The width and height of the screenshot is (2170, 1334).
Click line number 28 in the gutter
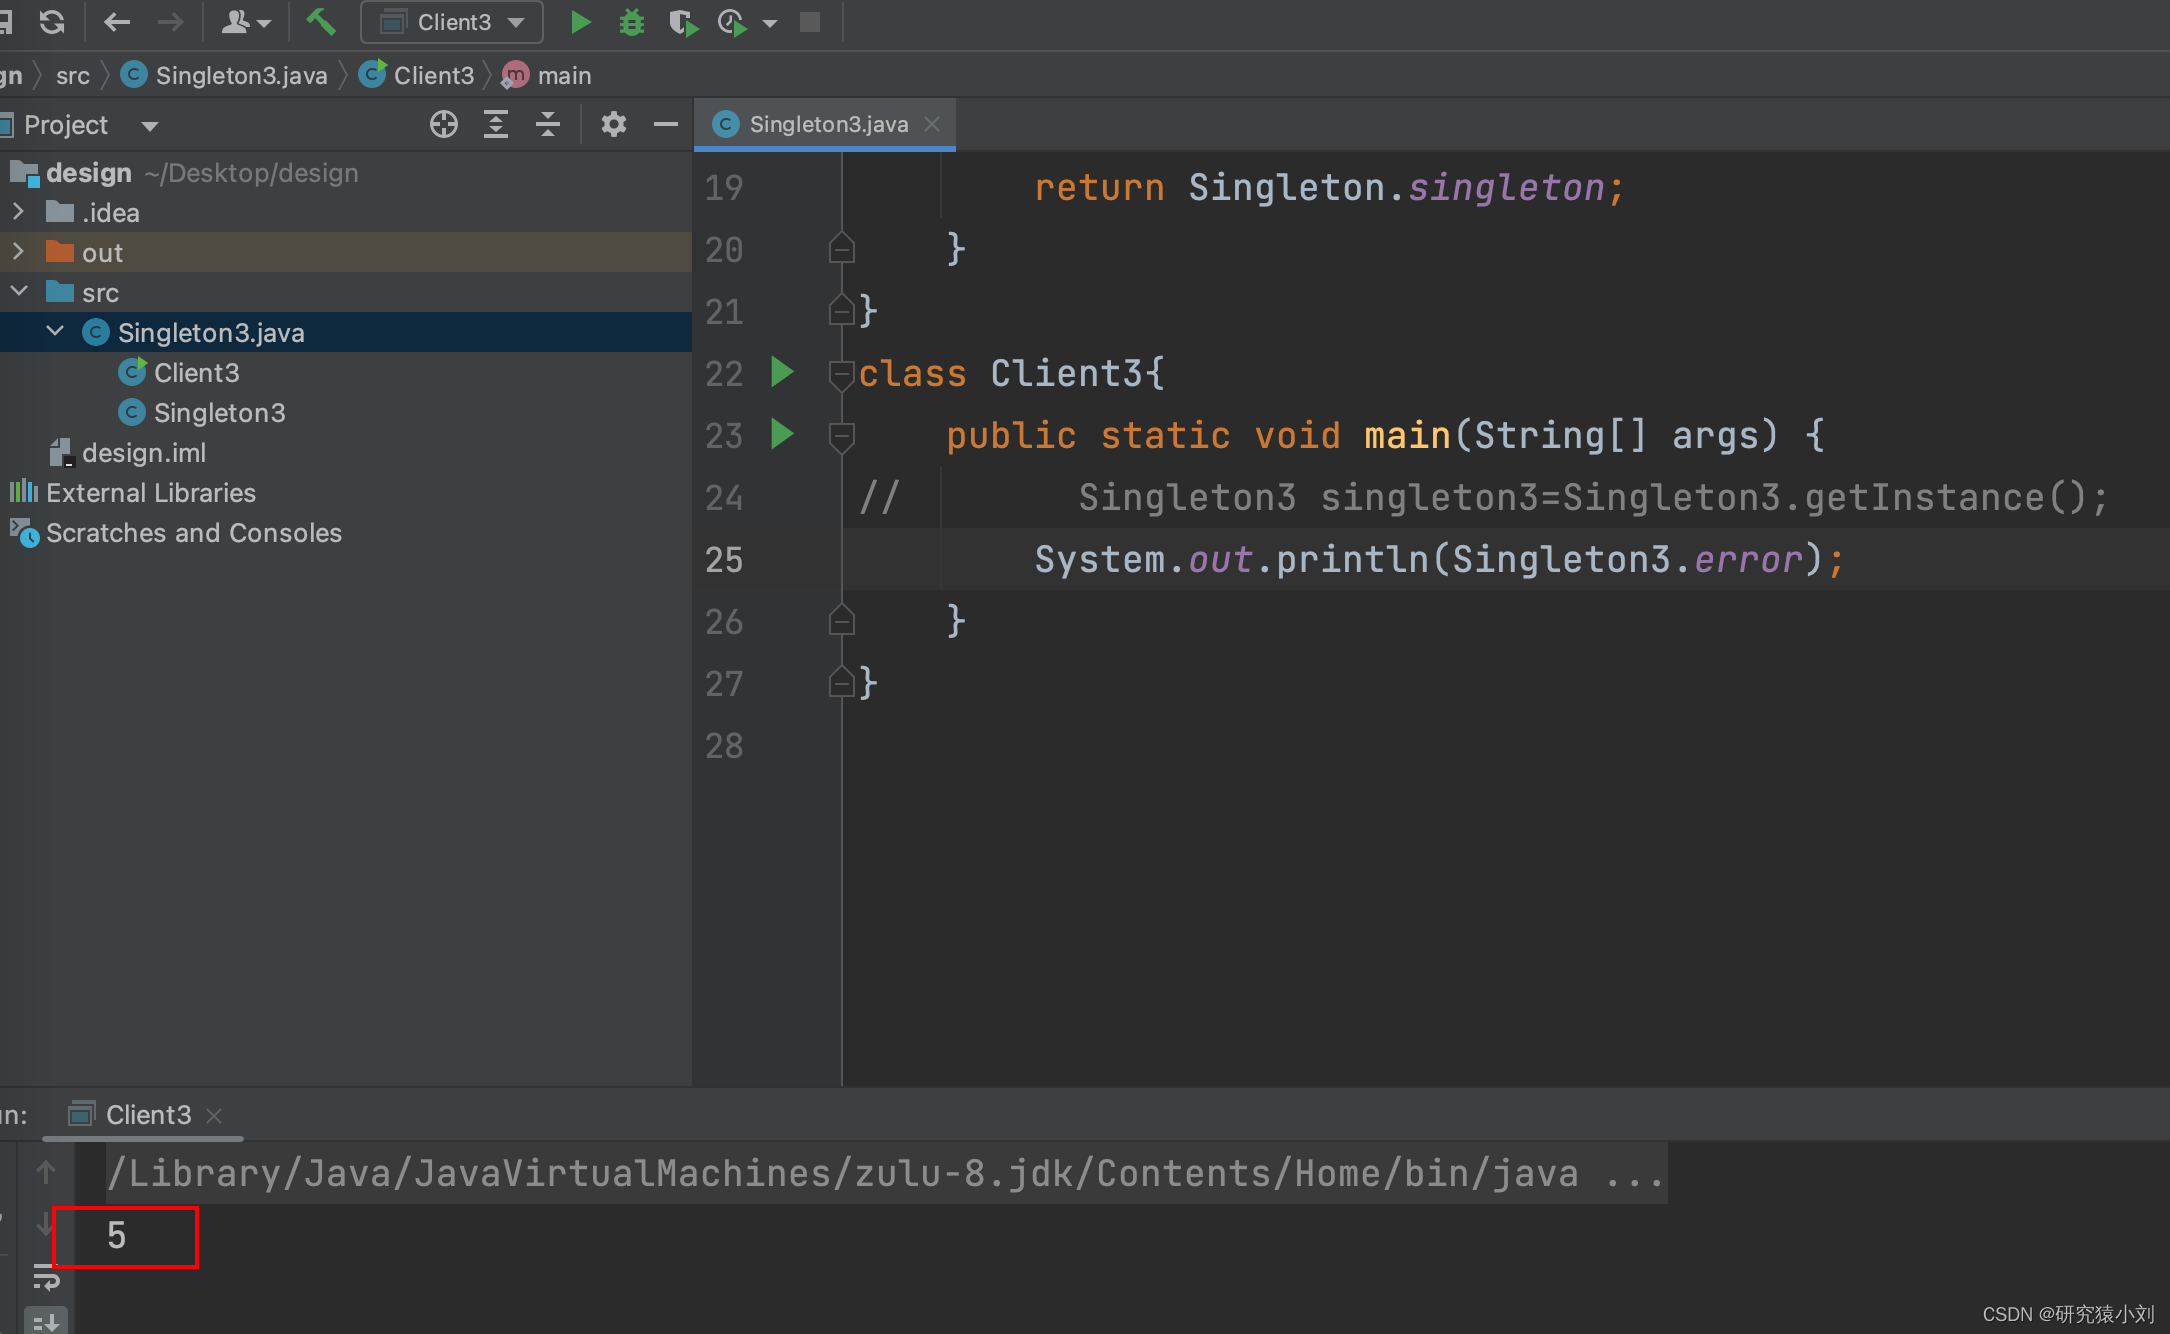[724, 746]
